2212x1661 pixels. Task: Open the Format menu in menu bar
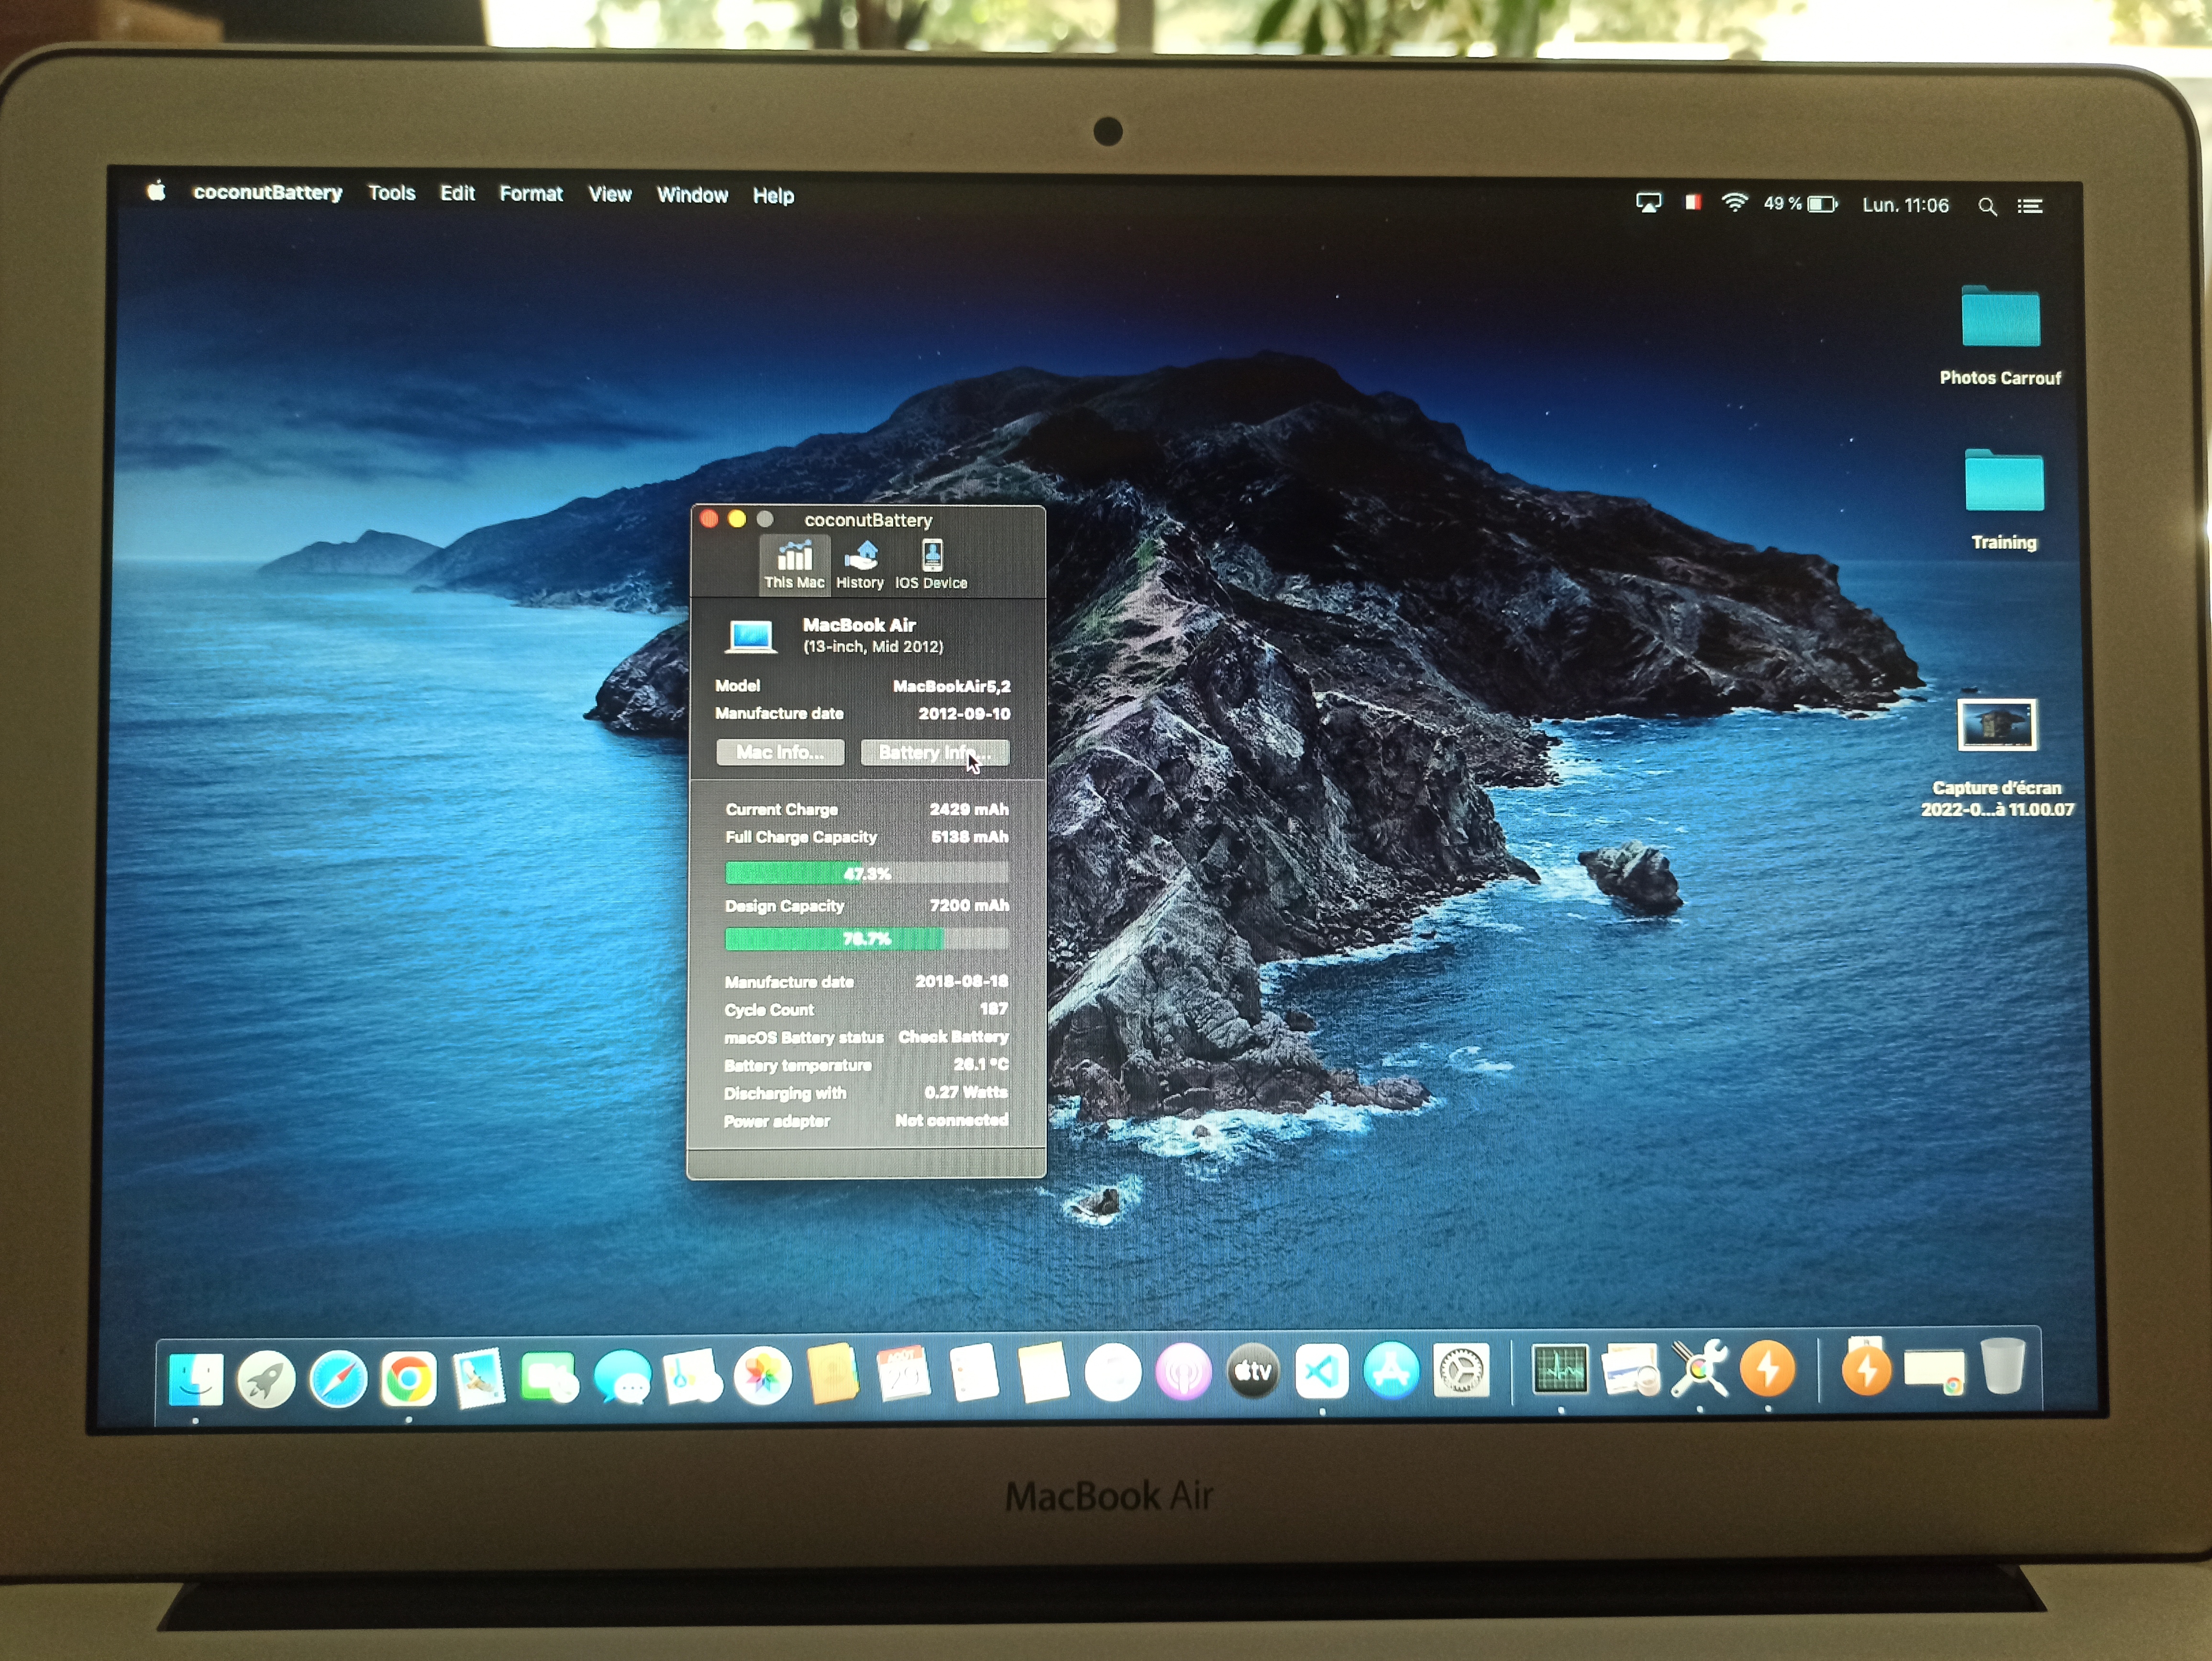click(x=531, y=194)
